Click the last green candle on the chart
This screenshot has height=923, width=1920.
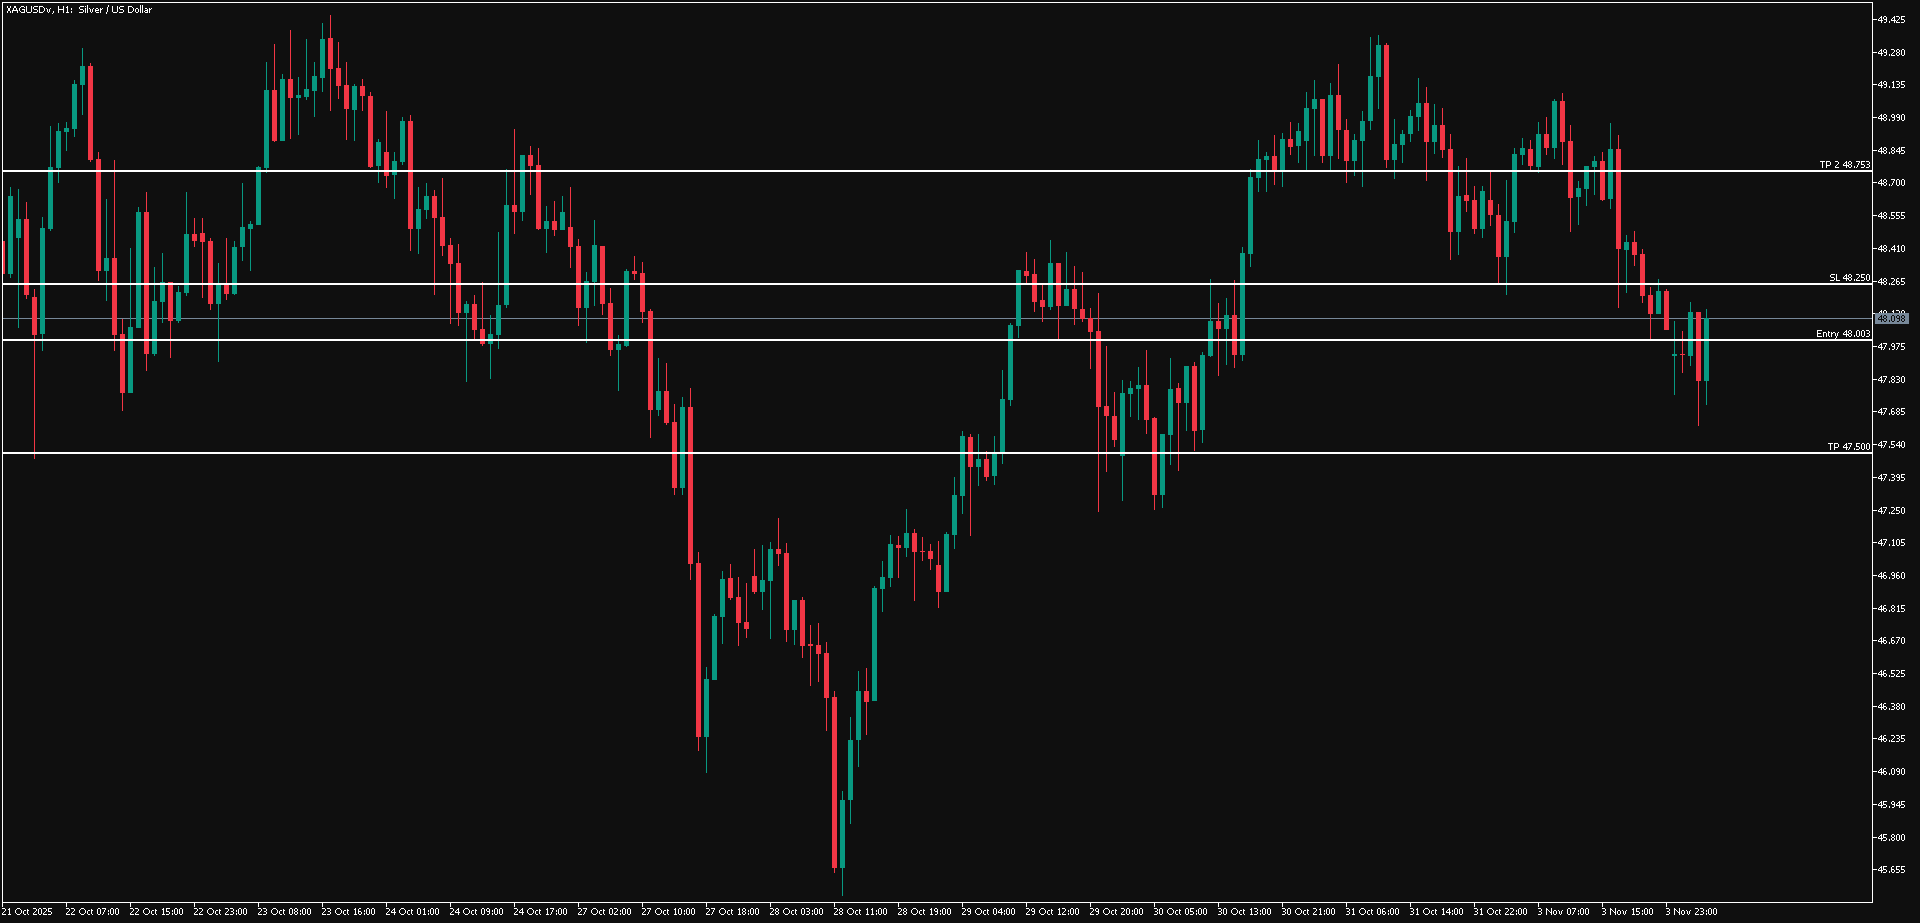point(1706,350)
